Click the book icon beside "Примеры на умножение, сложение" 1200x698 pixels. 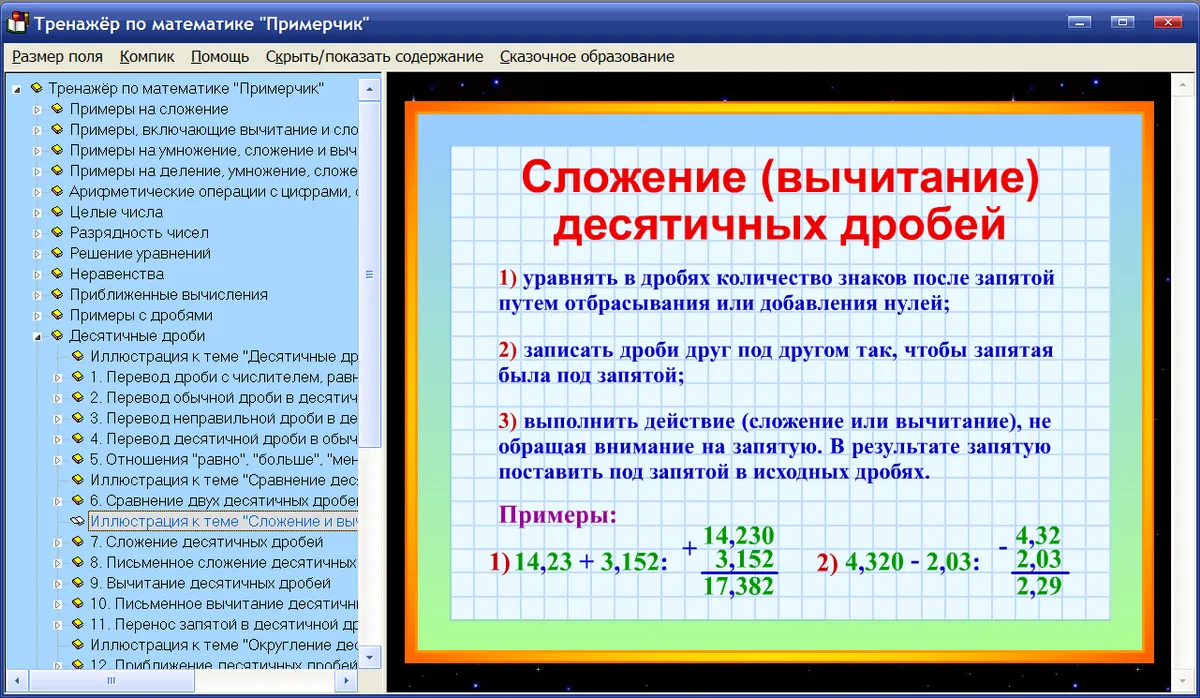point(56,150)
